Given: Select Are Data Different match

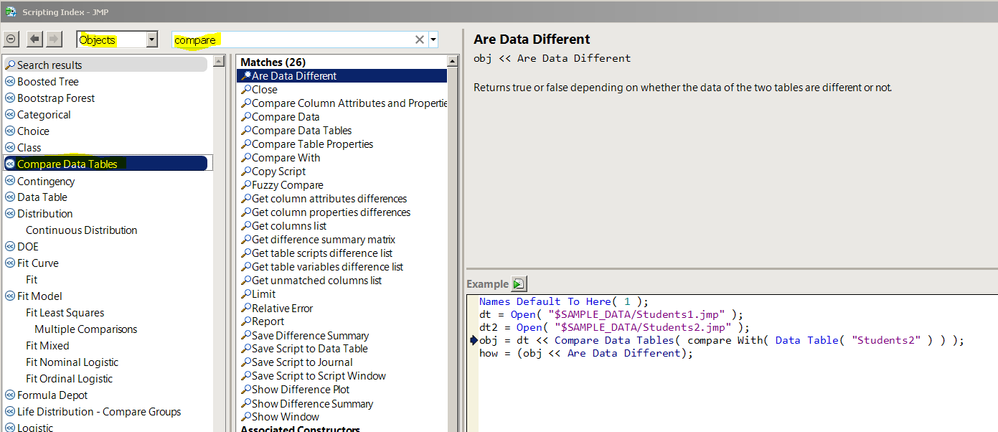Looking at the screenshot, I should pyautogui.click(x=342, y=76).
